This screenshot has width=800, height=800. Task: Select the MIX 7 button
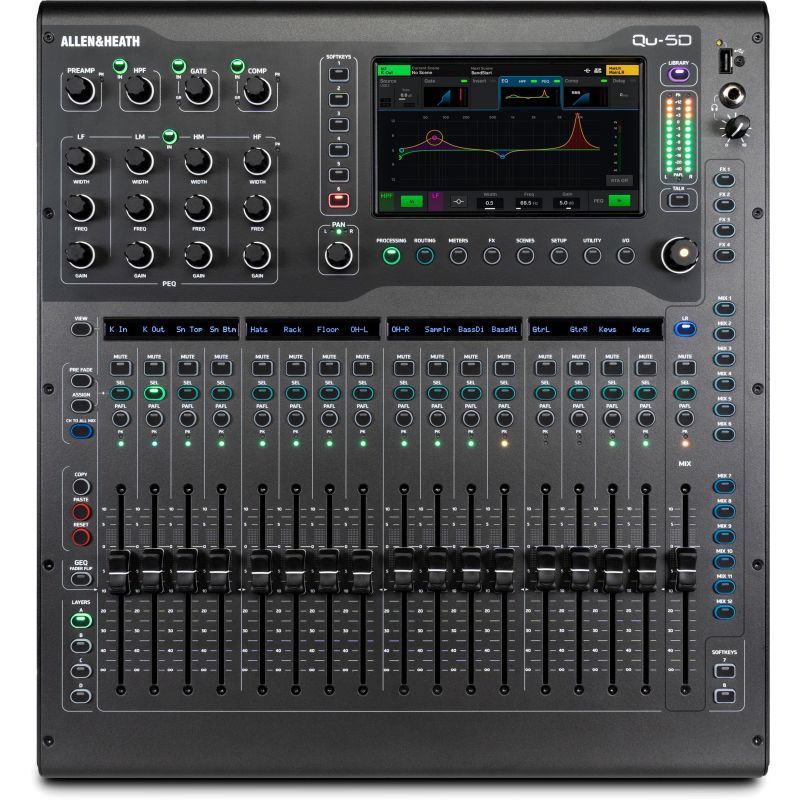pyautogui.click(x=724, y=486)
